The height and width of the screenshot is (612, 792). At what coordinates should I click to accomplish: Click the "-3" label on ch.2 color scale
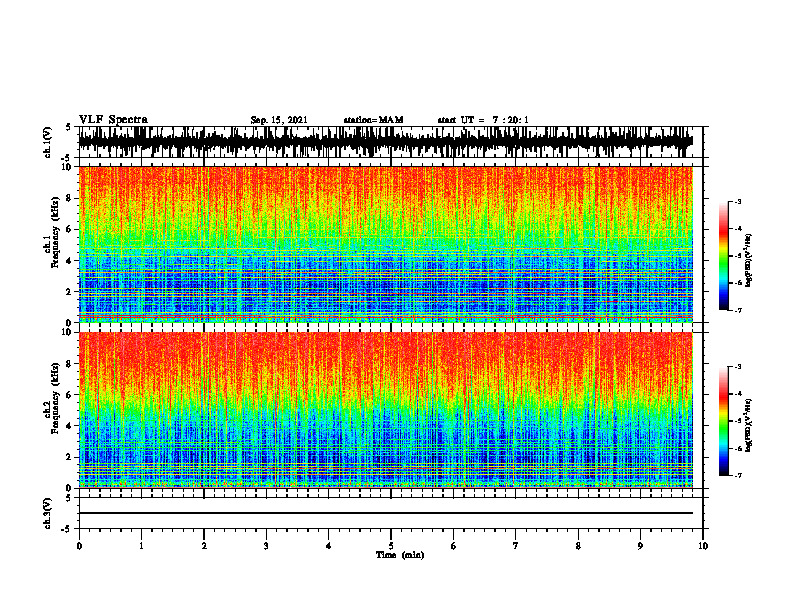738,367
